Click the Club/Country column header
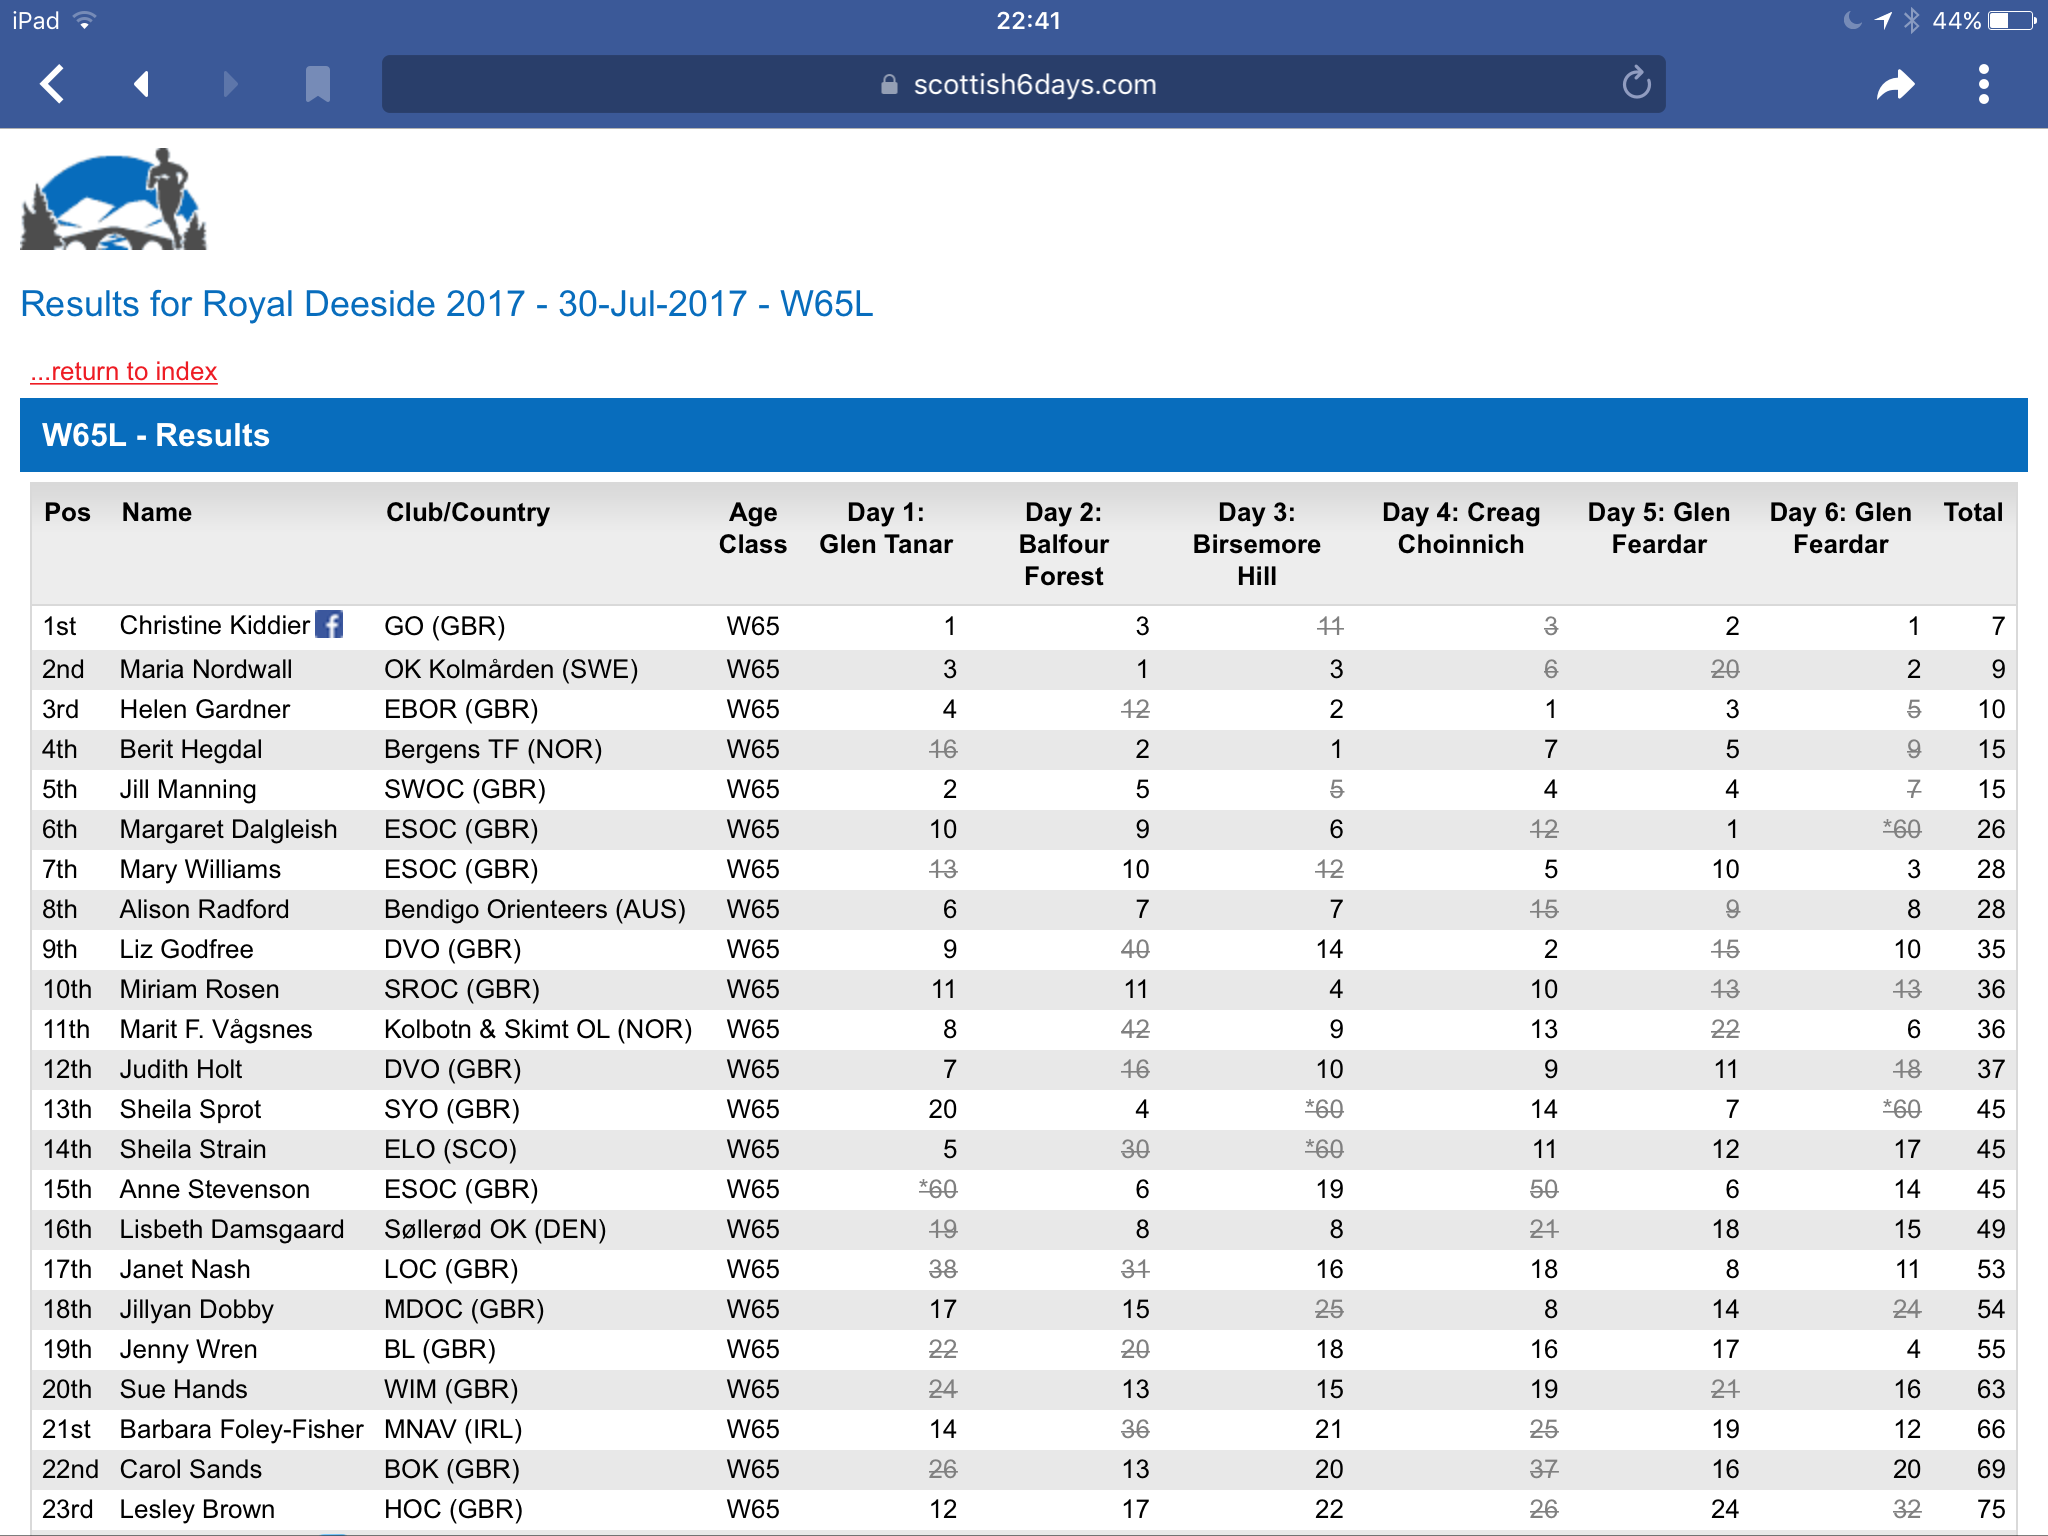 [x=467, y=512]
